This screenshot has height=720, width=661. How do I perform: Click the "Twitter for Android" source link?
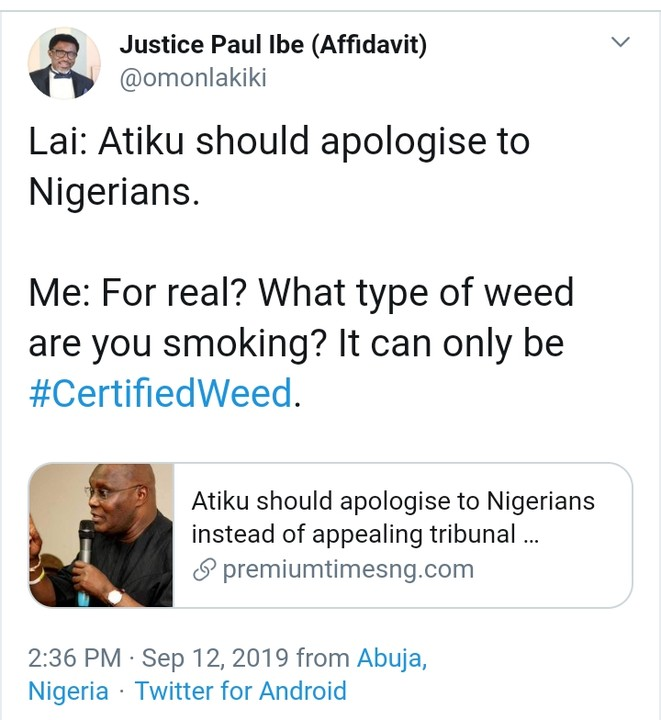click(x=240, y=691)
